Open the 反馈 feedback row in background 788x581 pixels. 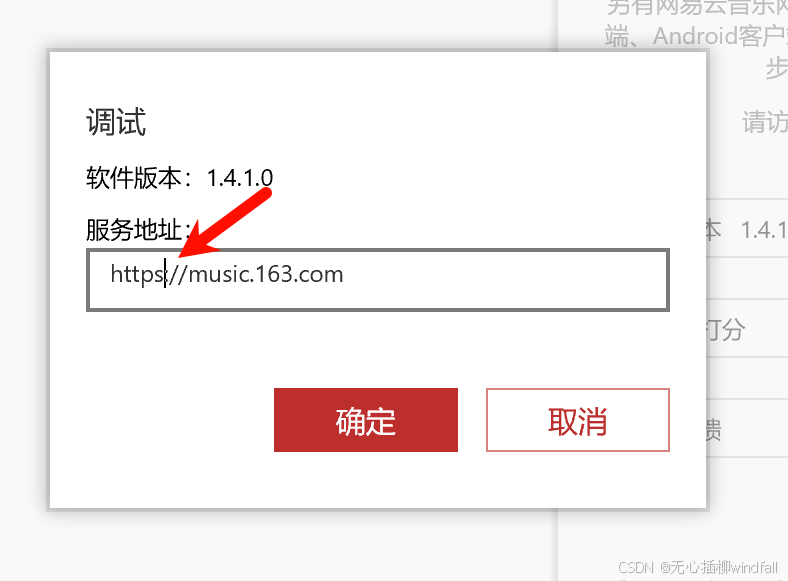(x=747, y=429)
